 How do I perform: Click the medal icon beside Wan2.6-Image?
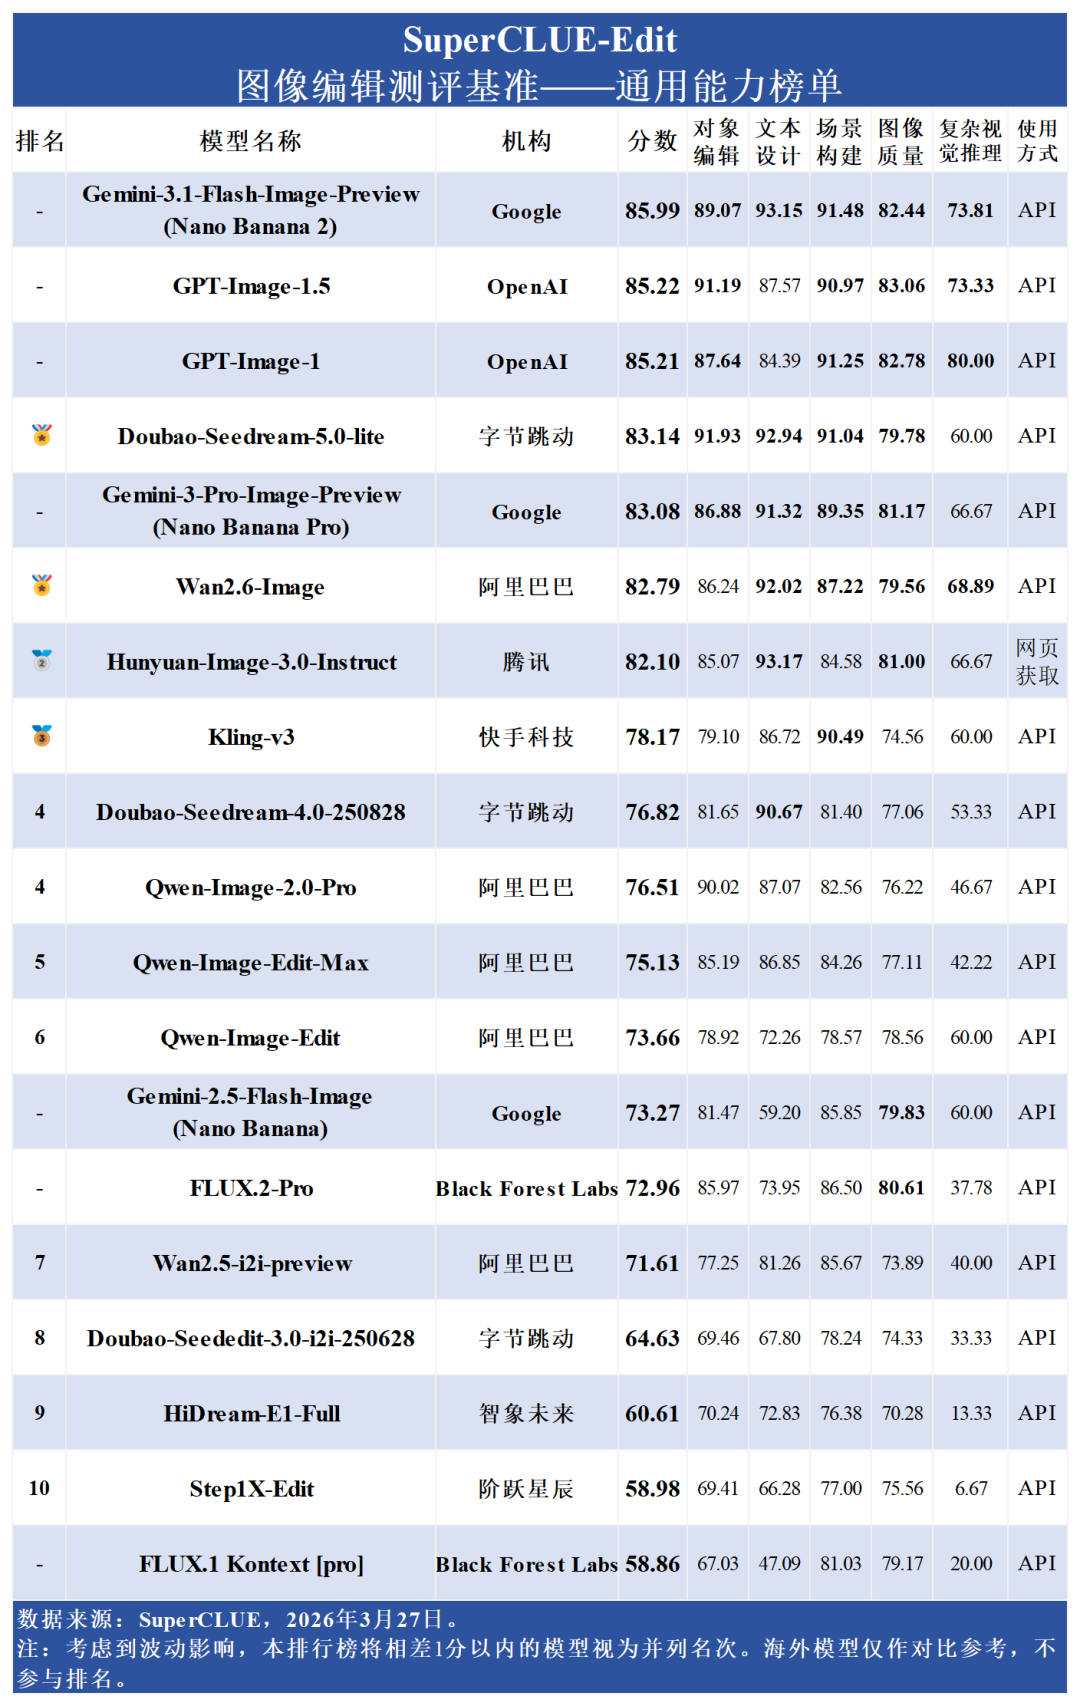pyautogui.click(x=41, y=585)
